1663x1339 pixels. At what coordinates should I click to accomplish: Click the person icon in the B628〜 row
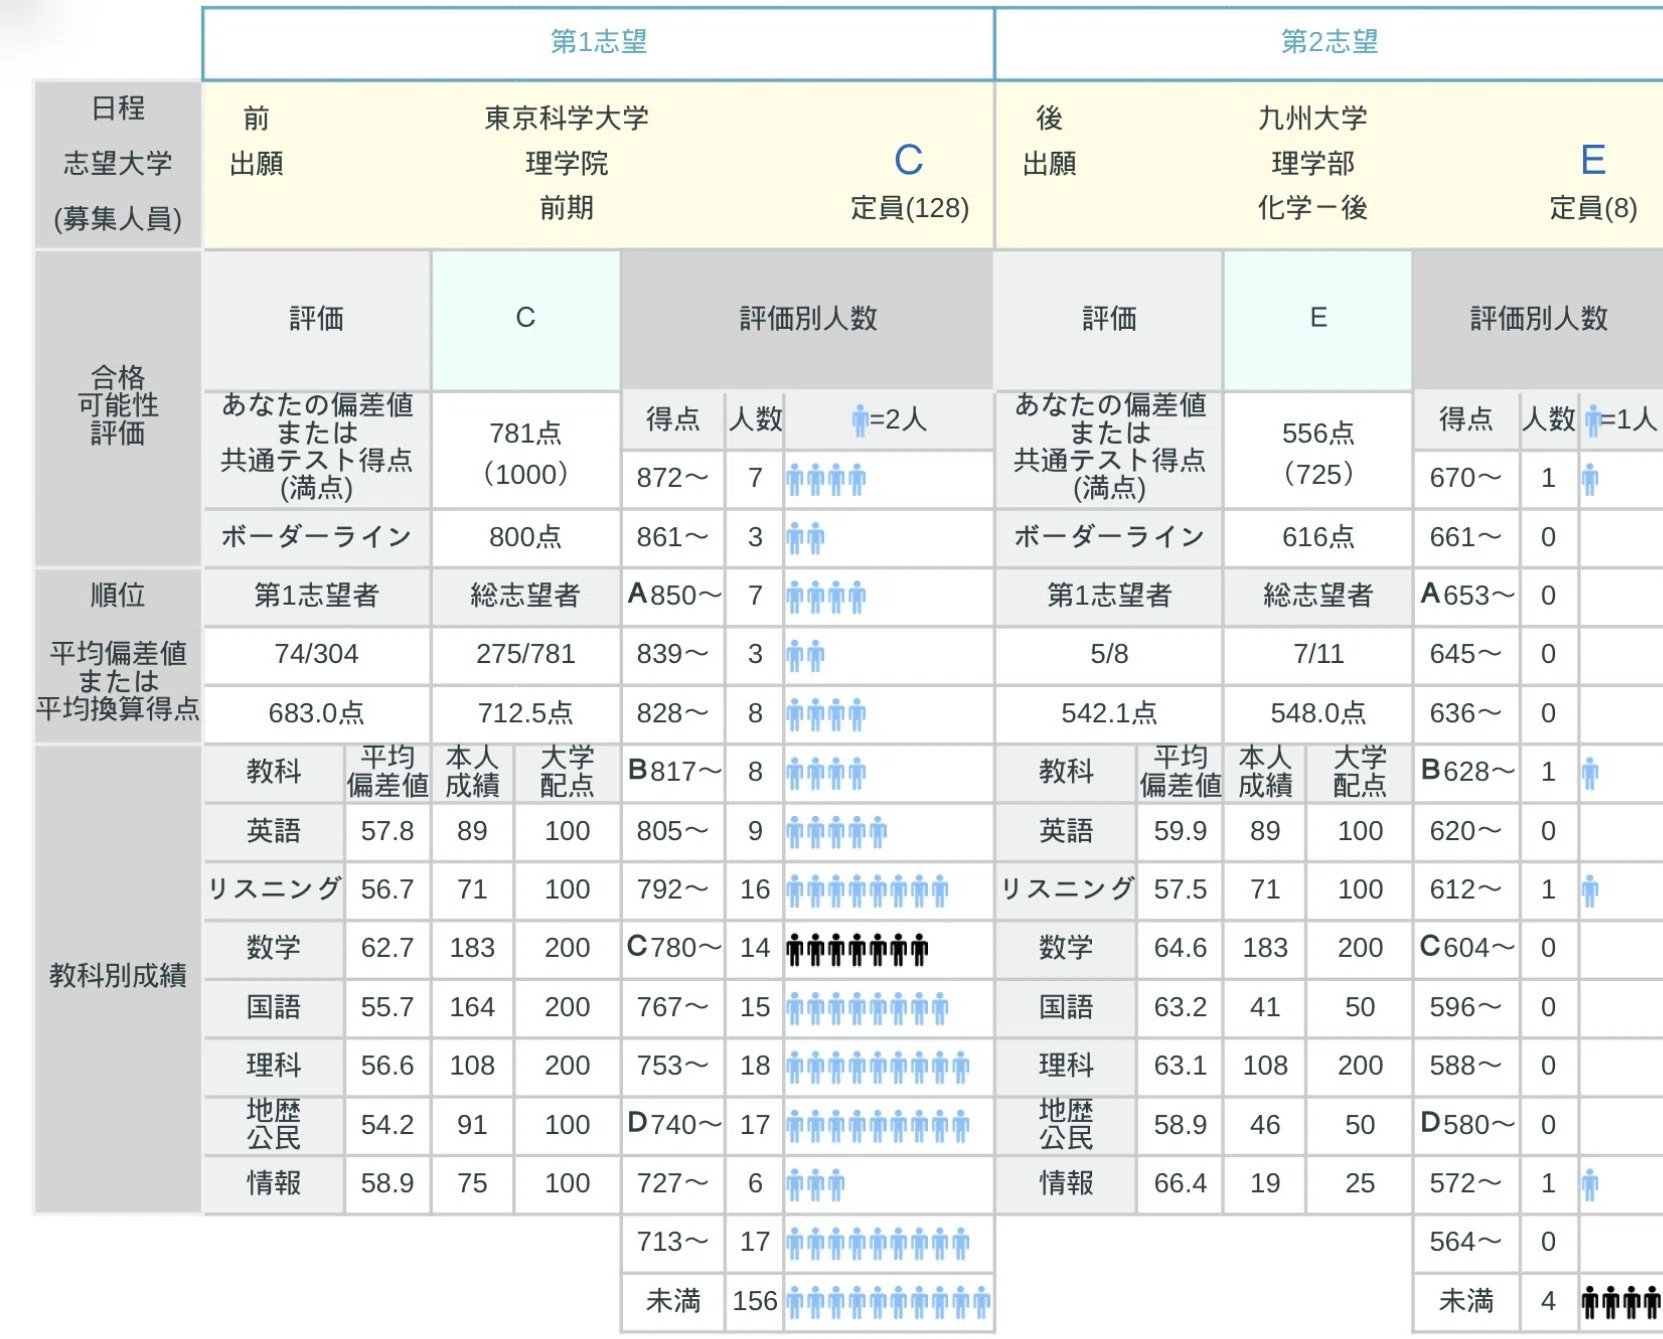coord(1590,773)
